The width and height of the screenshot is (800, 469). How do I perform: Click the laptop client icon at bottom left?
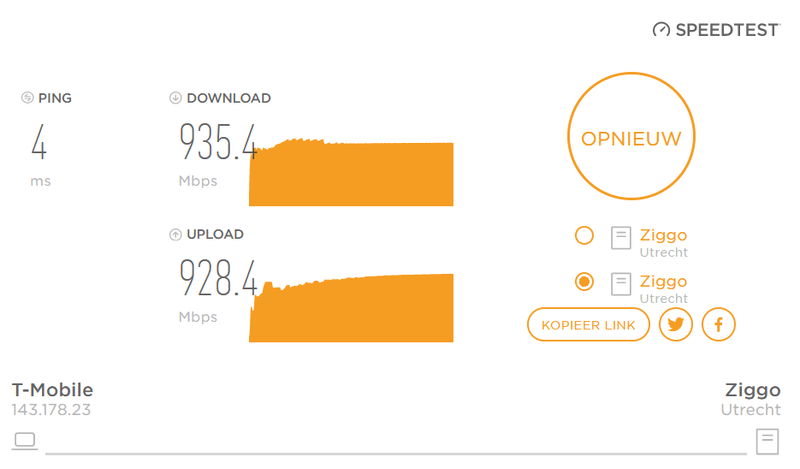25,440
